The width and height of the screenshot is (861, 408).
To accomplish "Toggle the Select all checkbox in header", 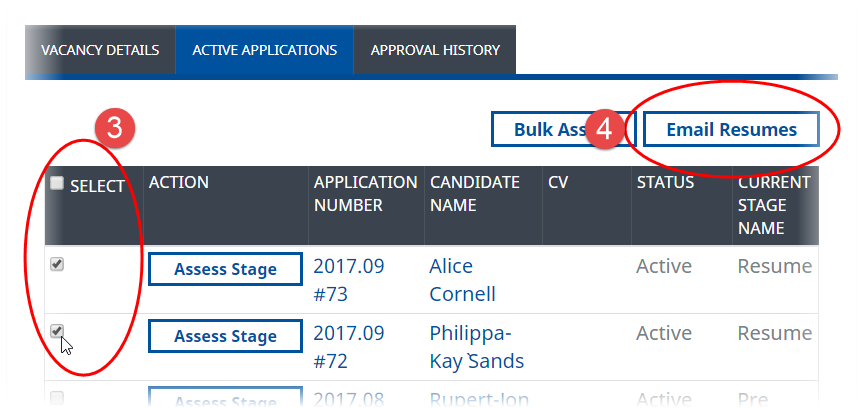I will [57, 183].
